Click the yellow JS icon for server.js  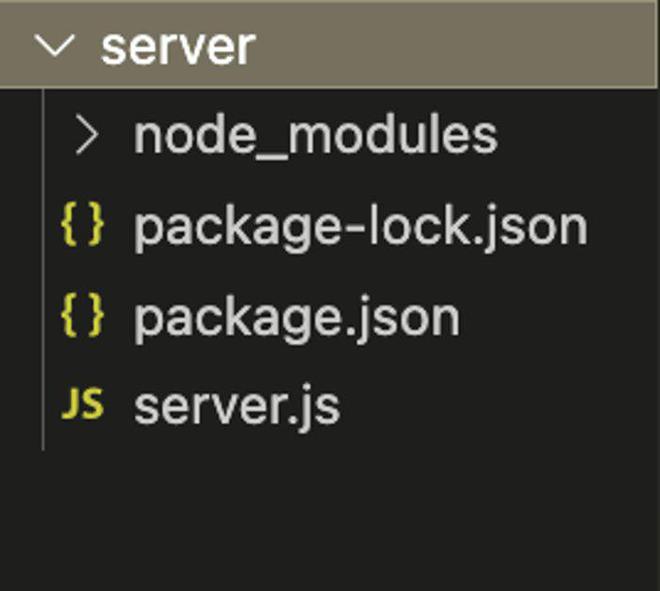click(82, 405)
